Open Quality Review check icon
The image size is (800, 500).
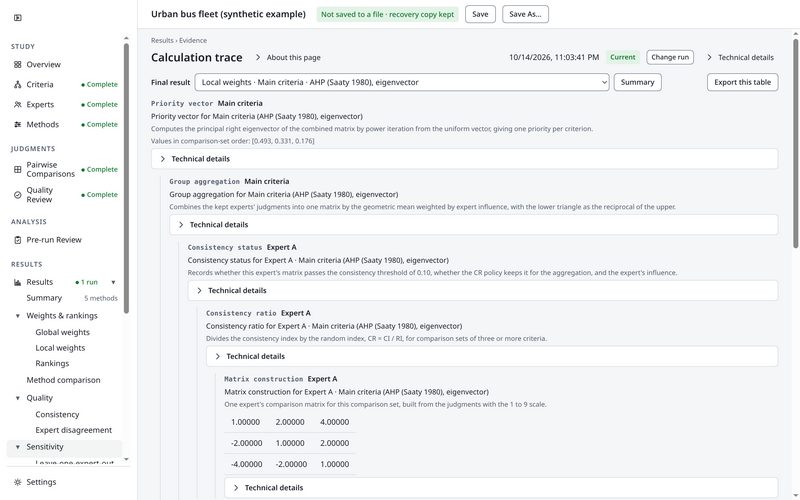tap(18, 195)
